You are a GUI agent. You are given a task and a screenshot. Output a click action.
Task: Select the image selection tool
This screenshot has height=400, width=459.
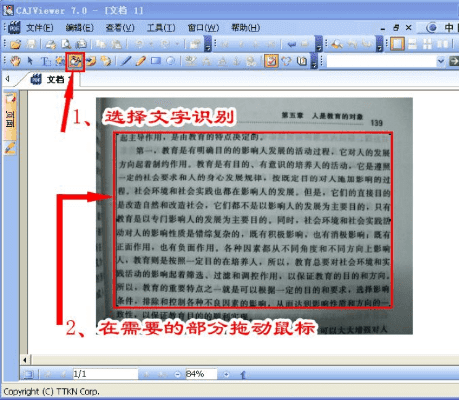[60, 61]
